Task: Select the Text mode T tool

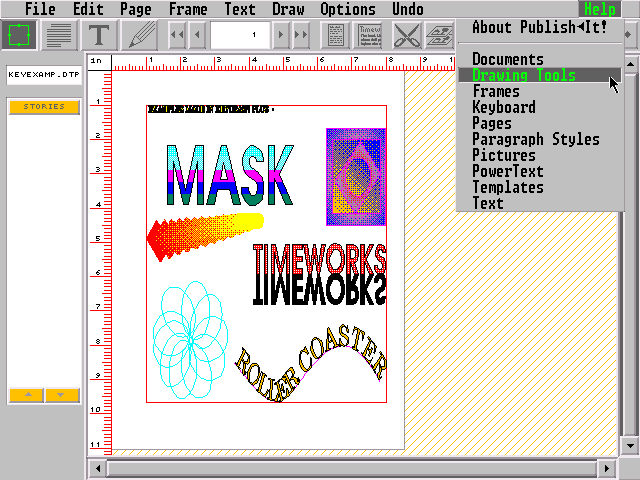Action: pyautogui.click(x=99, y=35)
